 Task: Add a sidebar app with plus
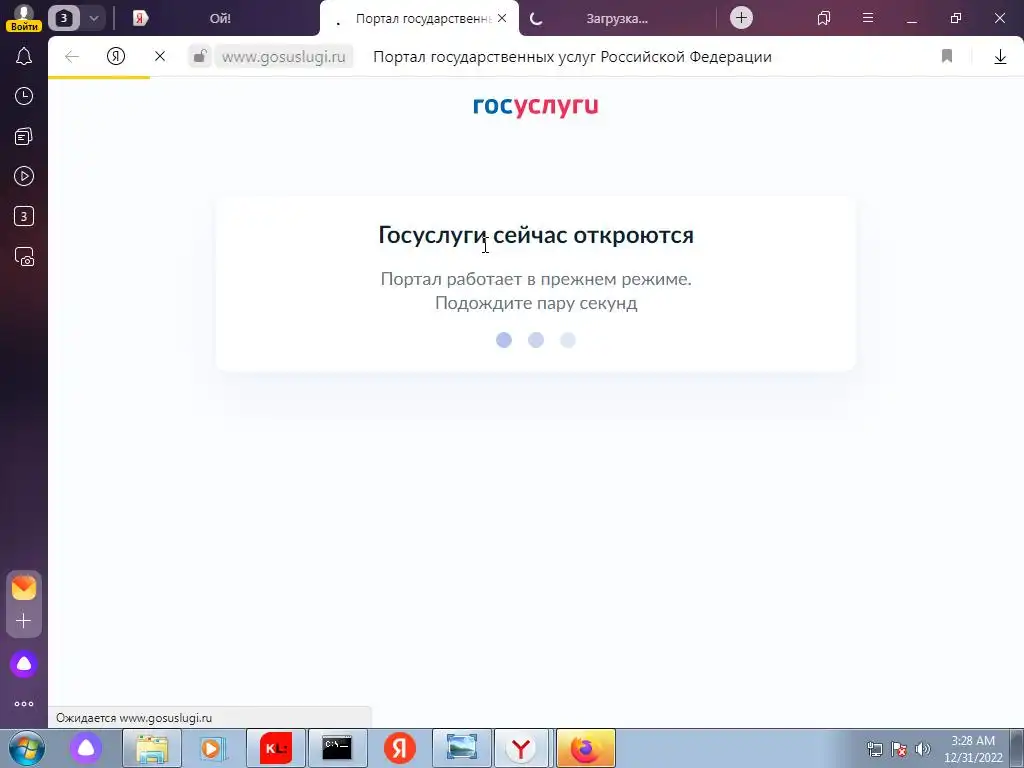point(24,620)
